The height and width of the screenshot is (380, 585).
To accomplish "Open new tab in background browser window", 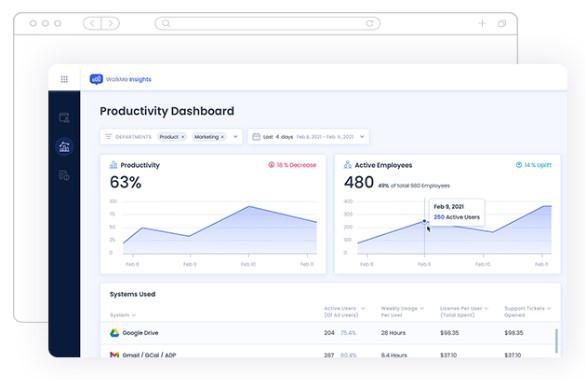I will click(x=482, y=23).
